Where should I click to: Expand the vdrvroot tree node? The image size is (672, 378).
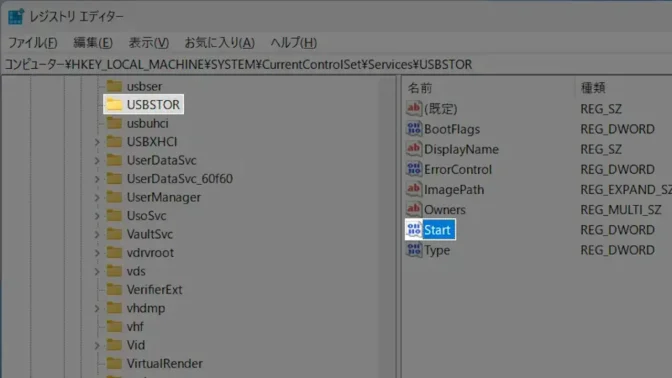[97, 253]
